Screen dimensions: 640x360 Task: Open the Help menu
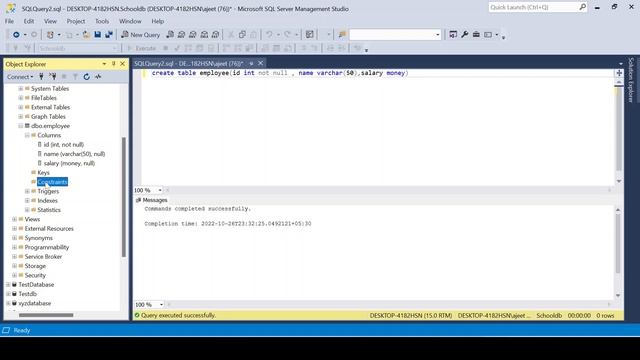[158, 21]
